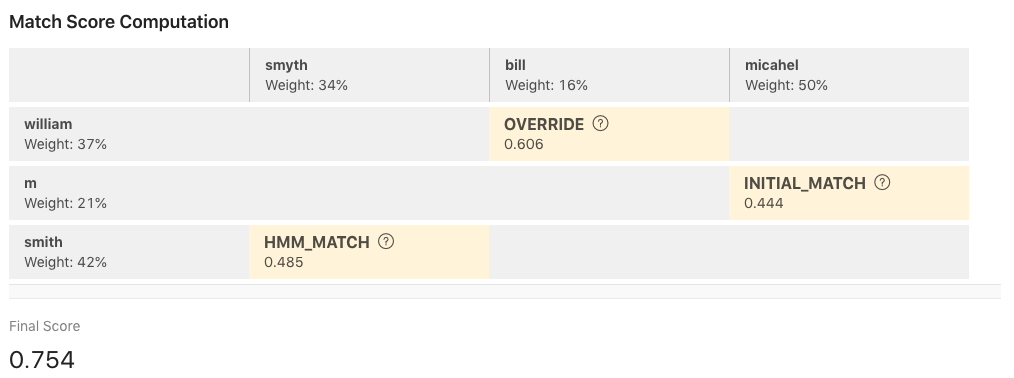This screenshot has height=378, width=1014.
Task: Click the 0.444 score value
Action: coord(764,204)
